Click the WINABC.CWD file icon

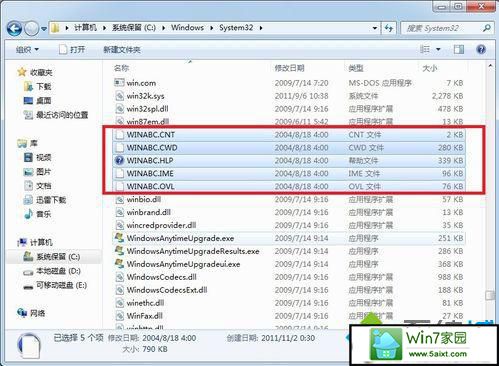click(x=119, y=148)
